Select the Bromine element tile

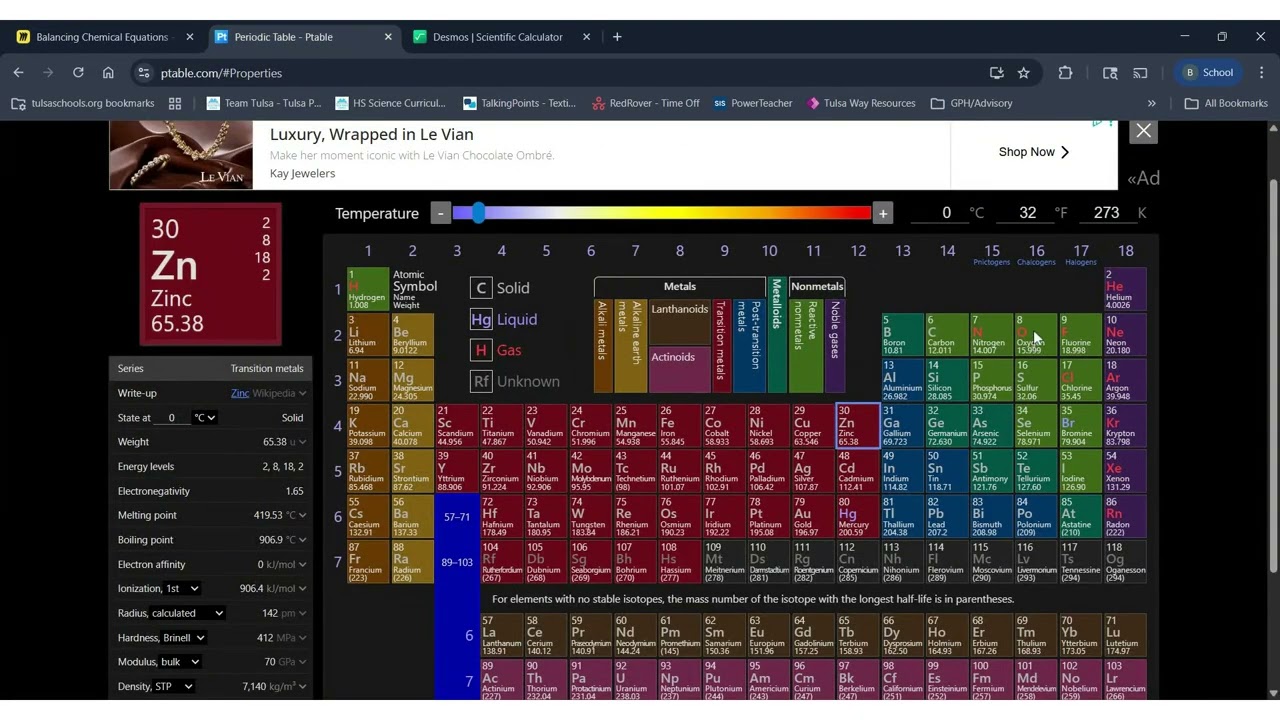tap(1080, 426)
